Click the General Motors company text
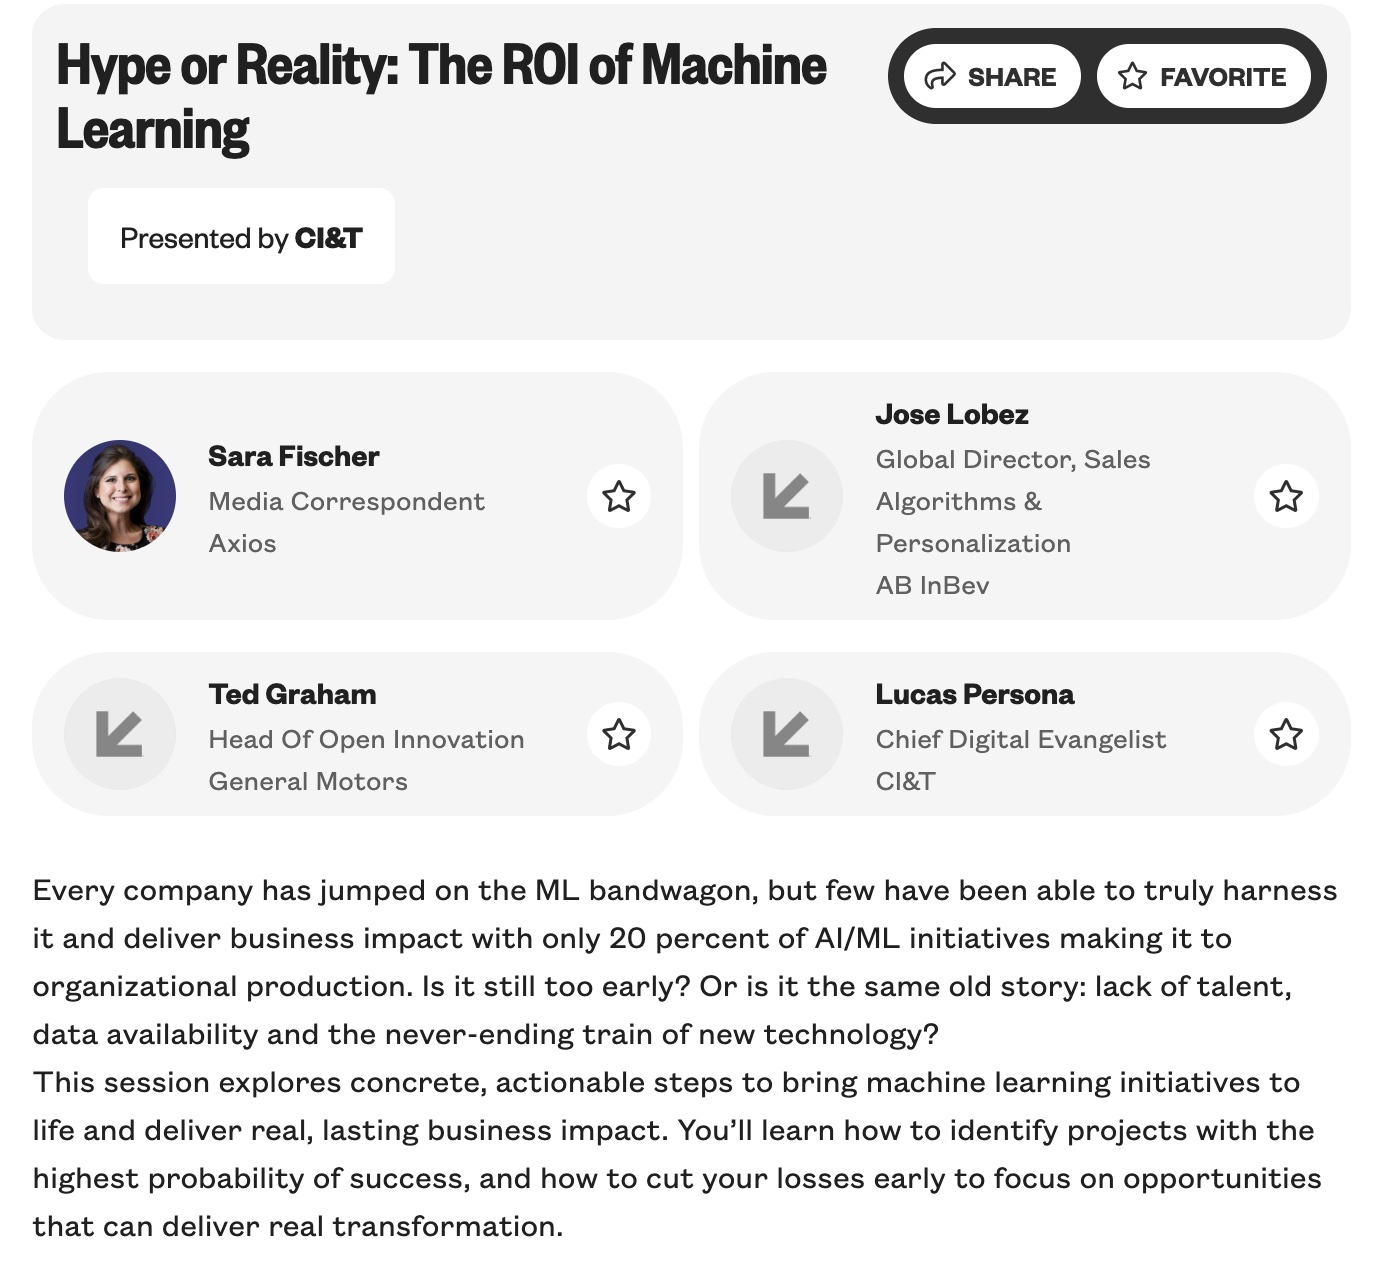 (308, 781)
